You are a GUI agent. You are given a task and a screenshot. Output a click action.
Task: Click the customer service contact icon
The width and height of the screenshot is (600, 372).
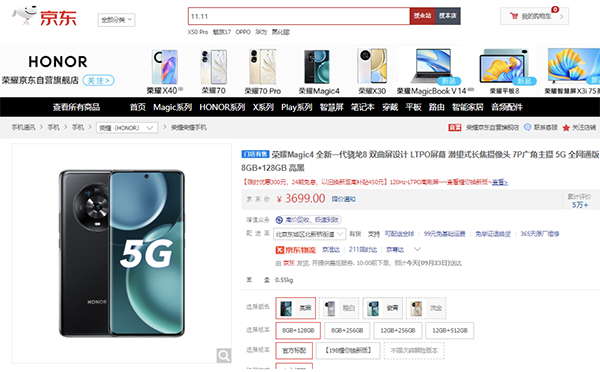527,127
